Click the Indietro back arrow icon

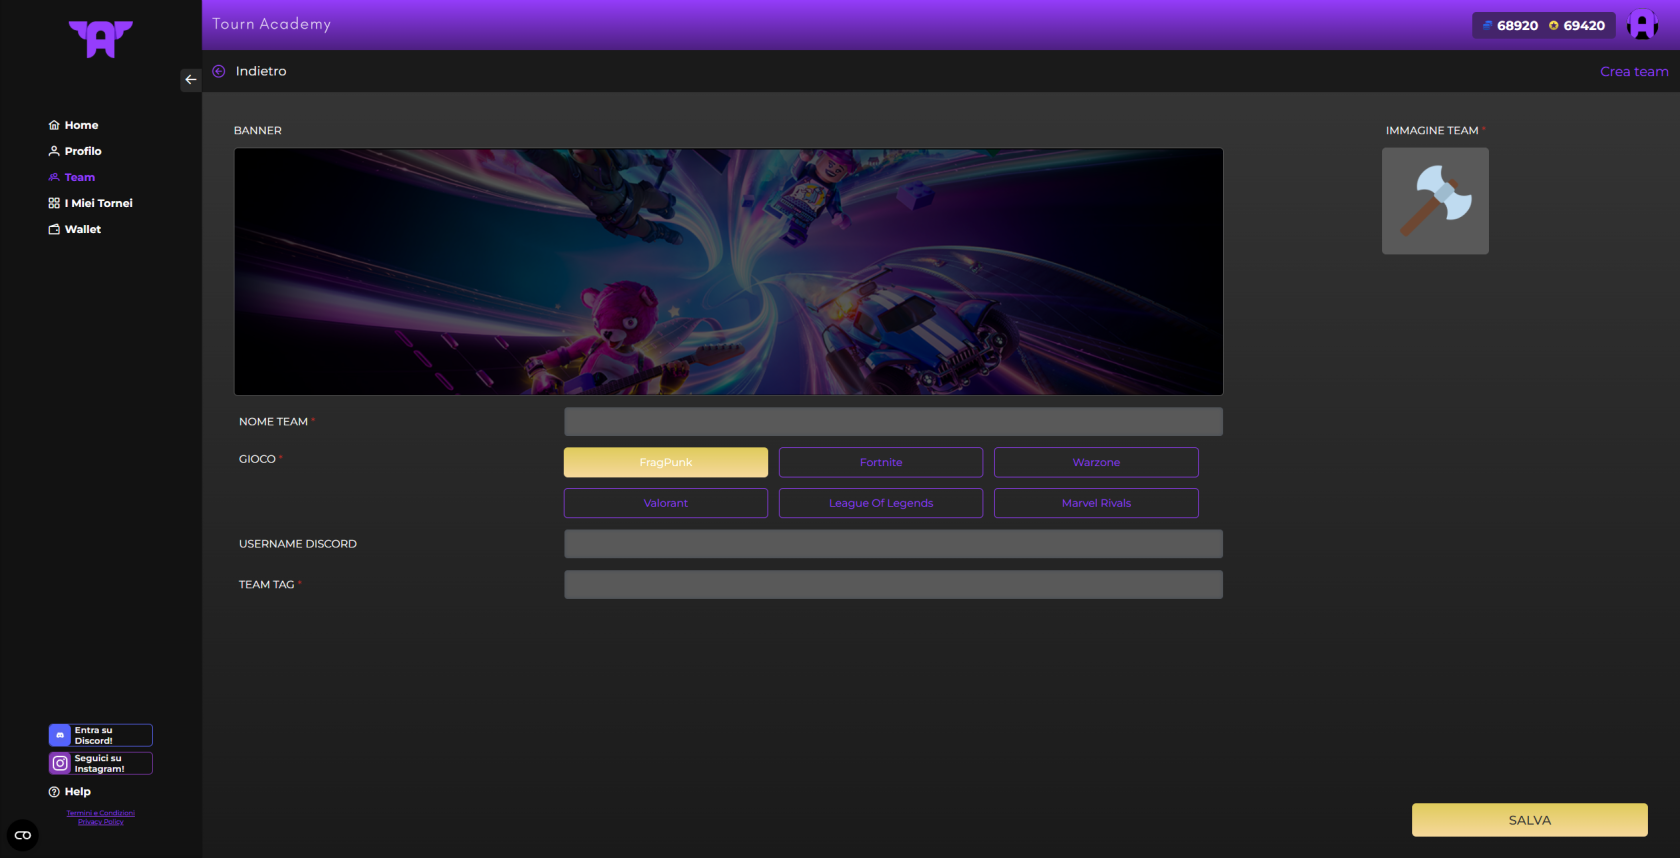(219, 71)
